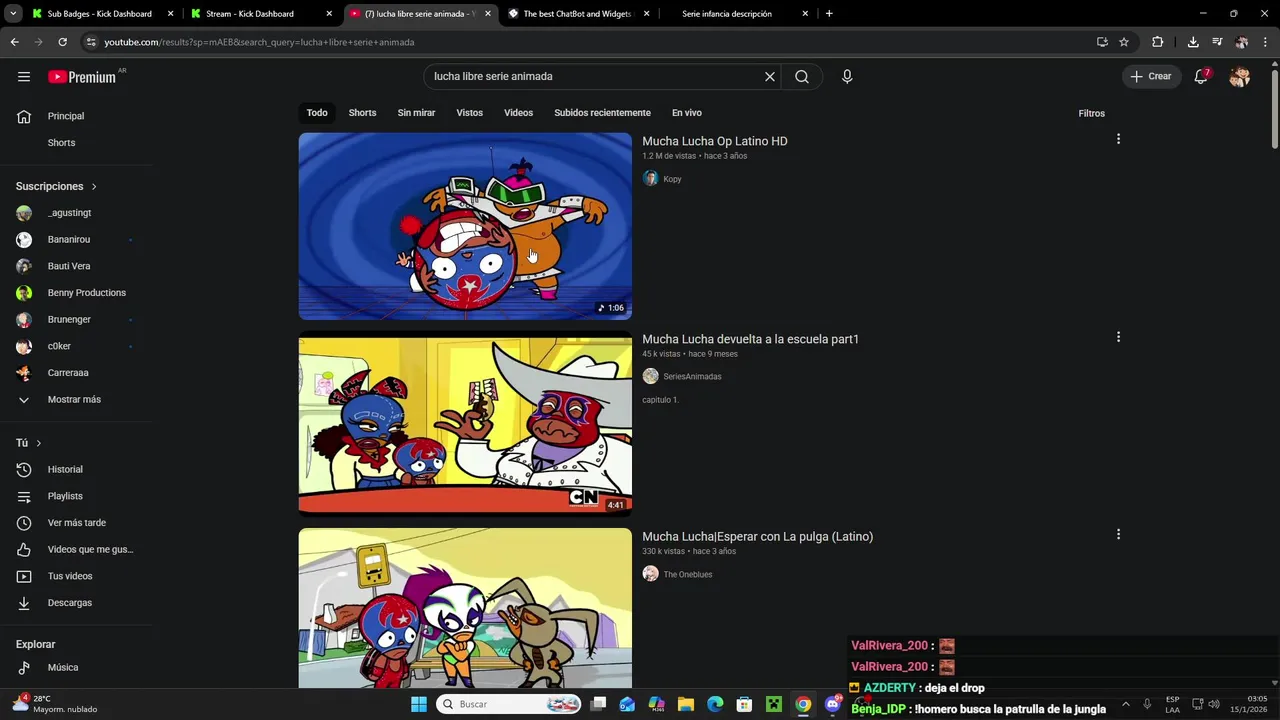Expand the Suscripciones section
Image resolution: width=1280 pixels, height=720 pixels.
tap(57, 186)
